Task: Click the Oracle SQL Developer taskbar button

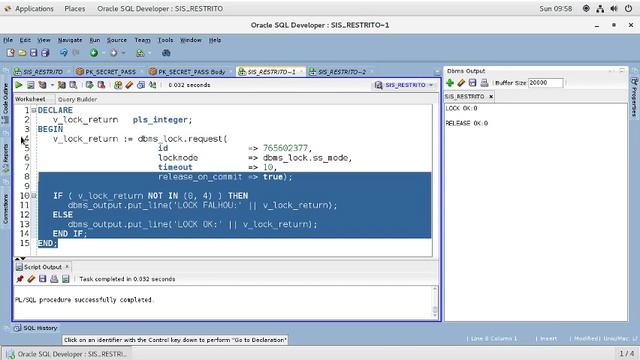Action: click(67, 354)
